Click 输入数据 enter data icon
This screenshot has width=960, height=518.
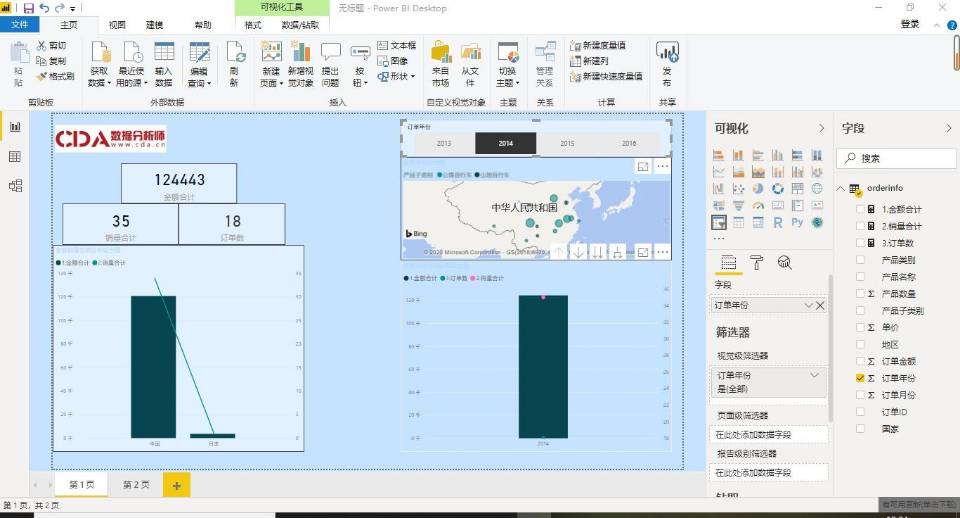click(x=164, y=53)
